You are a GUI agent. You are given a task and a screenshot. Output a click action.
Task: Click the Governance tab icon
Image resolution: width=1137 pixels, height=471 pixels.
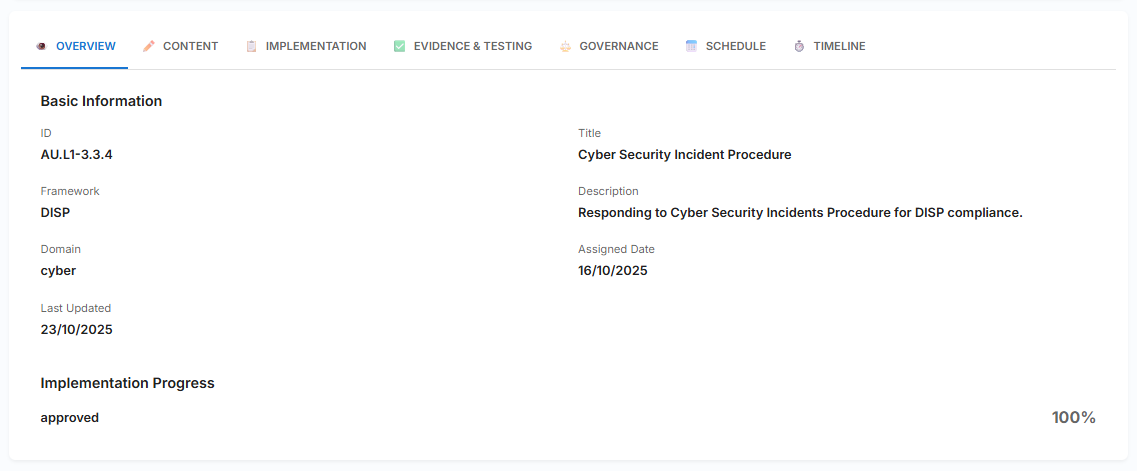[x=566, y=46]
